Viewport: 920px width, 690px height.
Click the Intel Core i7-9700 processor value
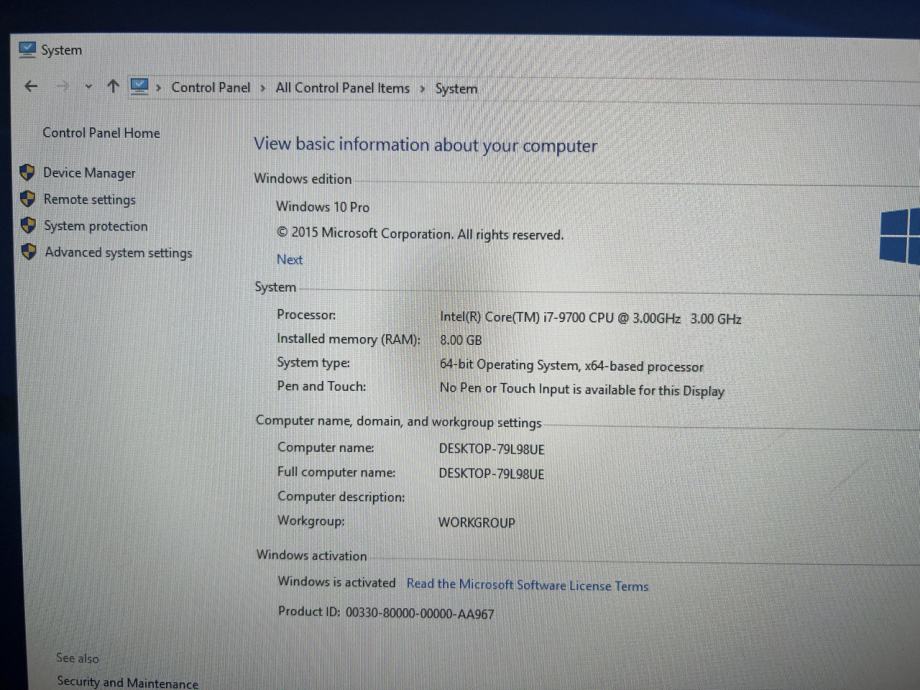[x=591, y=318]
